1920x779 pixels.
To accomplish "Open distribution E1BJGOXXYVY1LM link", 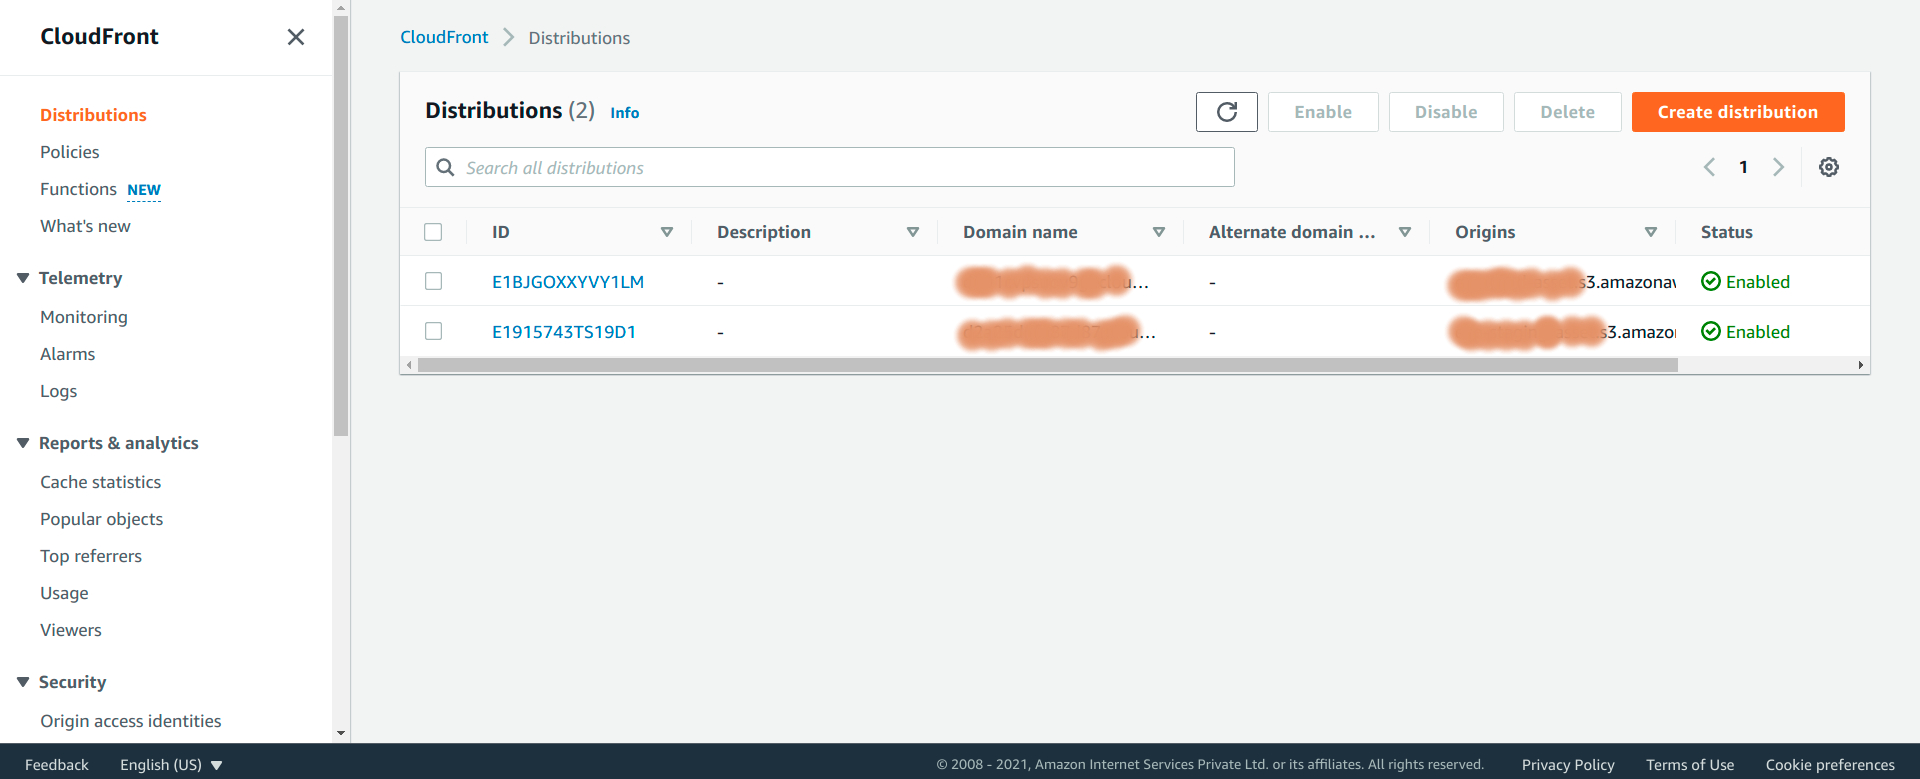I will pos(568,282).
